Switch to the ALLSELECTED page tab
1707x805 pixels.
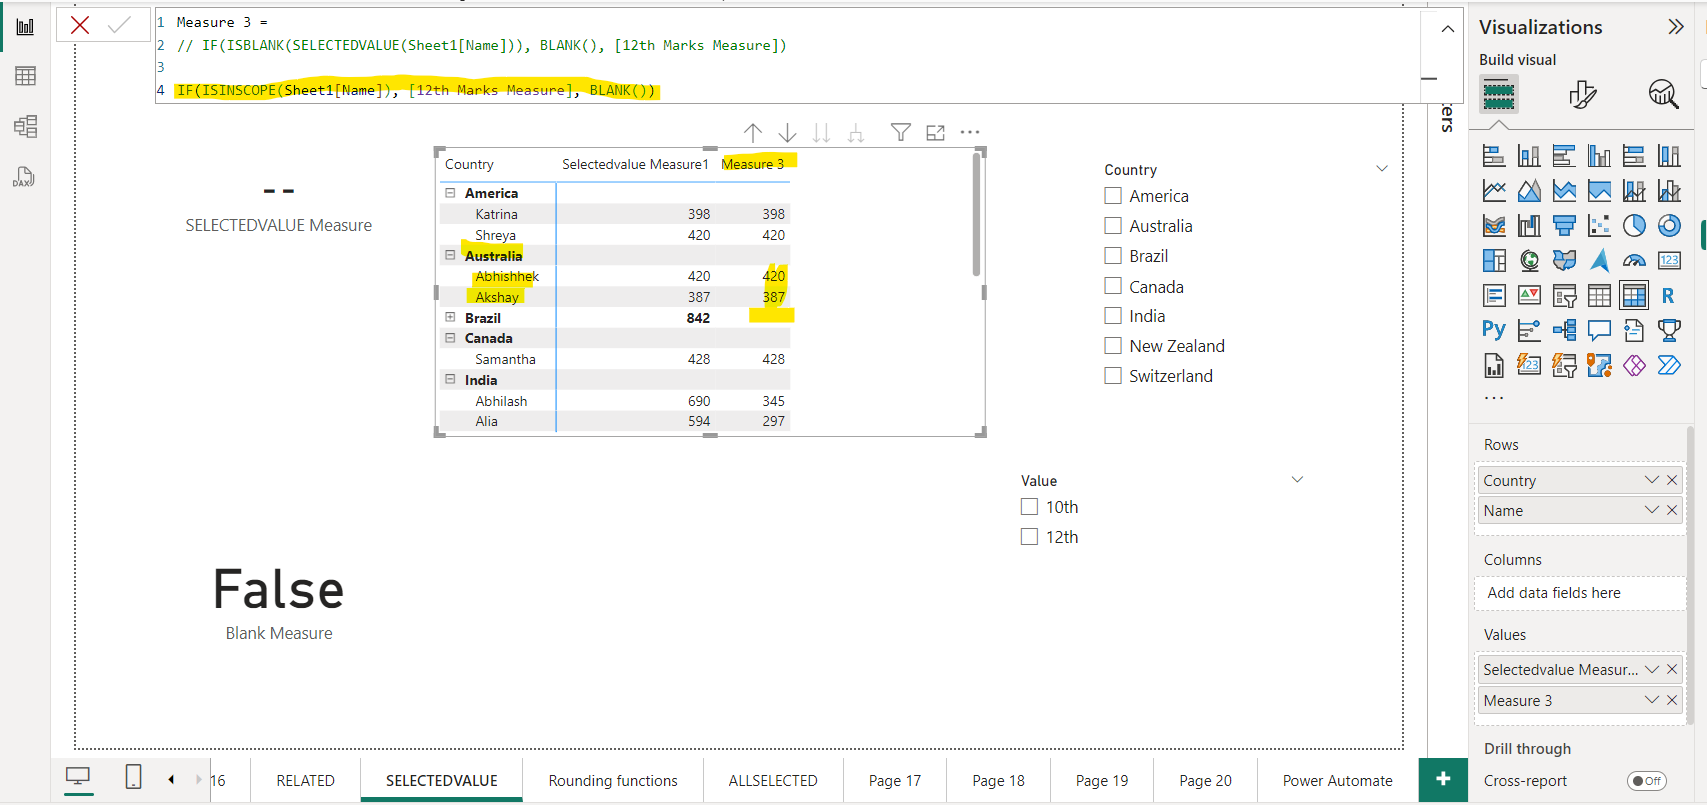tap(772, 781)
